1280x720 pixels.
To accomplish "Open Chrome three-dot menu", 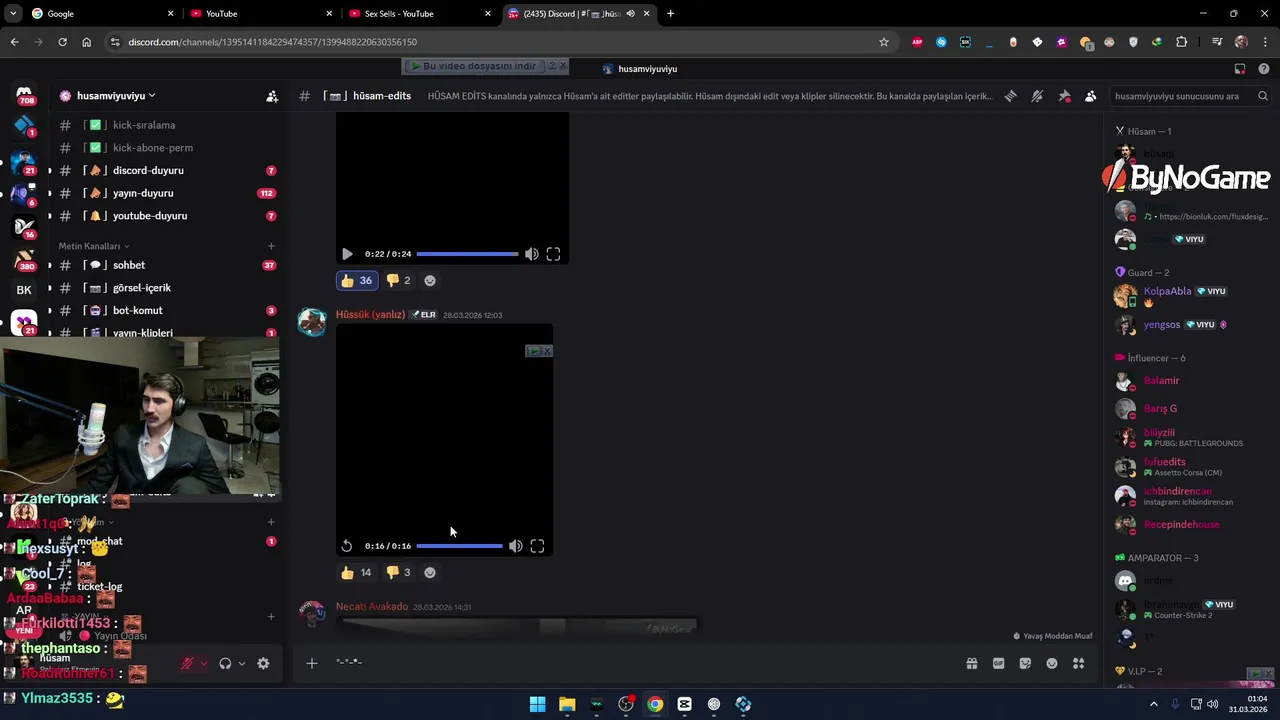I will 1264,42.
